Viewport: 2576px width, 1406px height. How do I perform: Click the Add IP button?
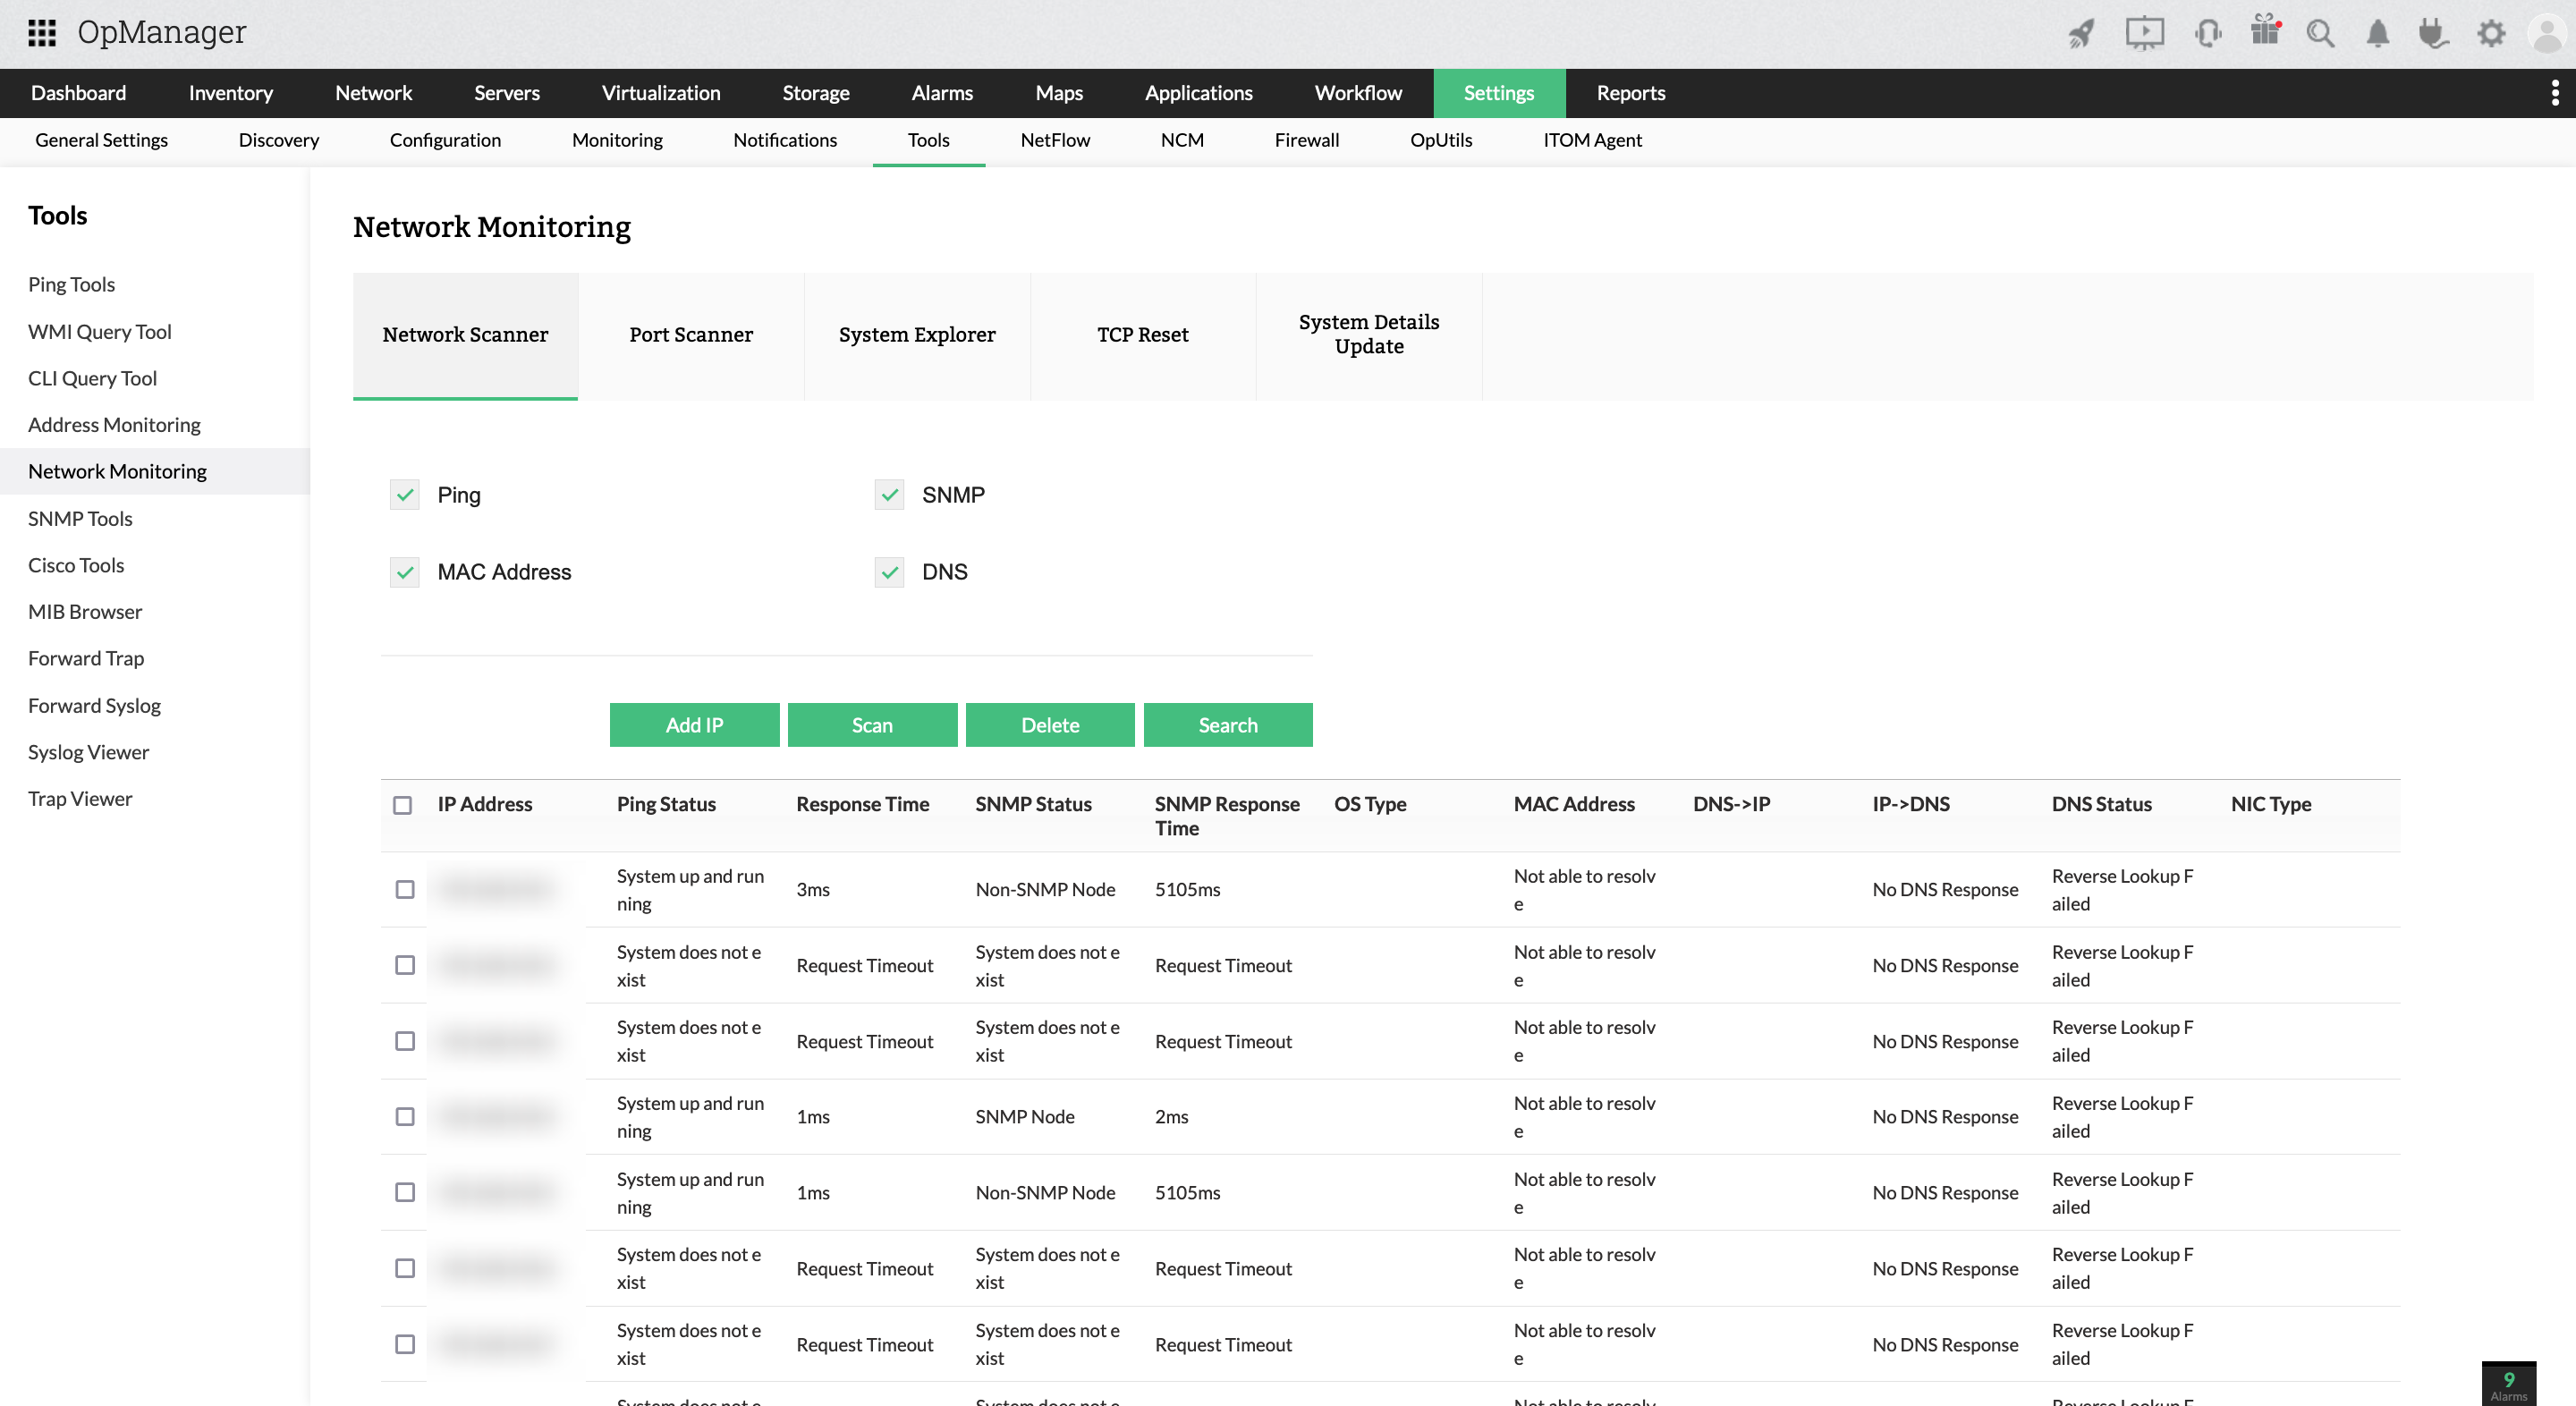point(694,725)
